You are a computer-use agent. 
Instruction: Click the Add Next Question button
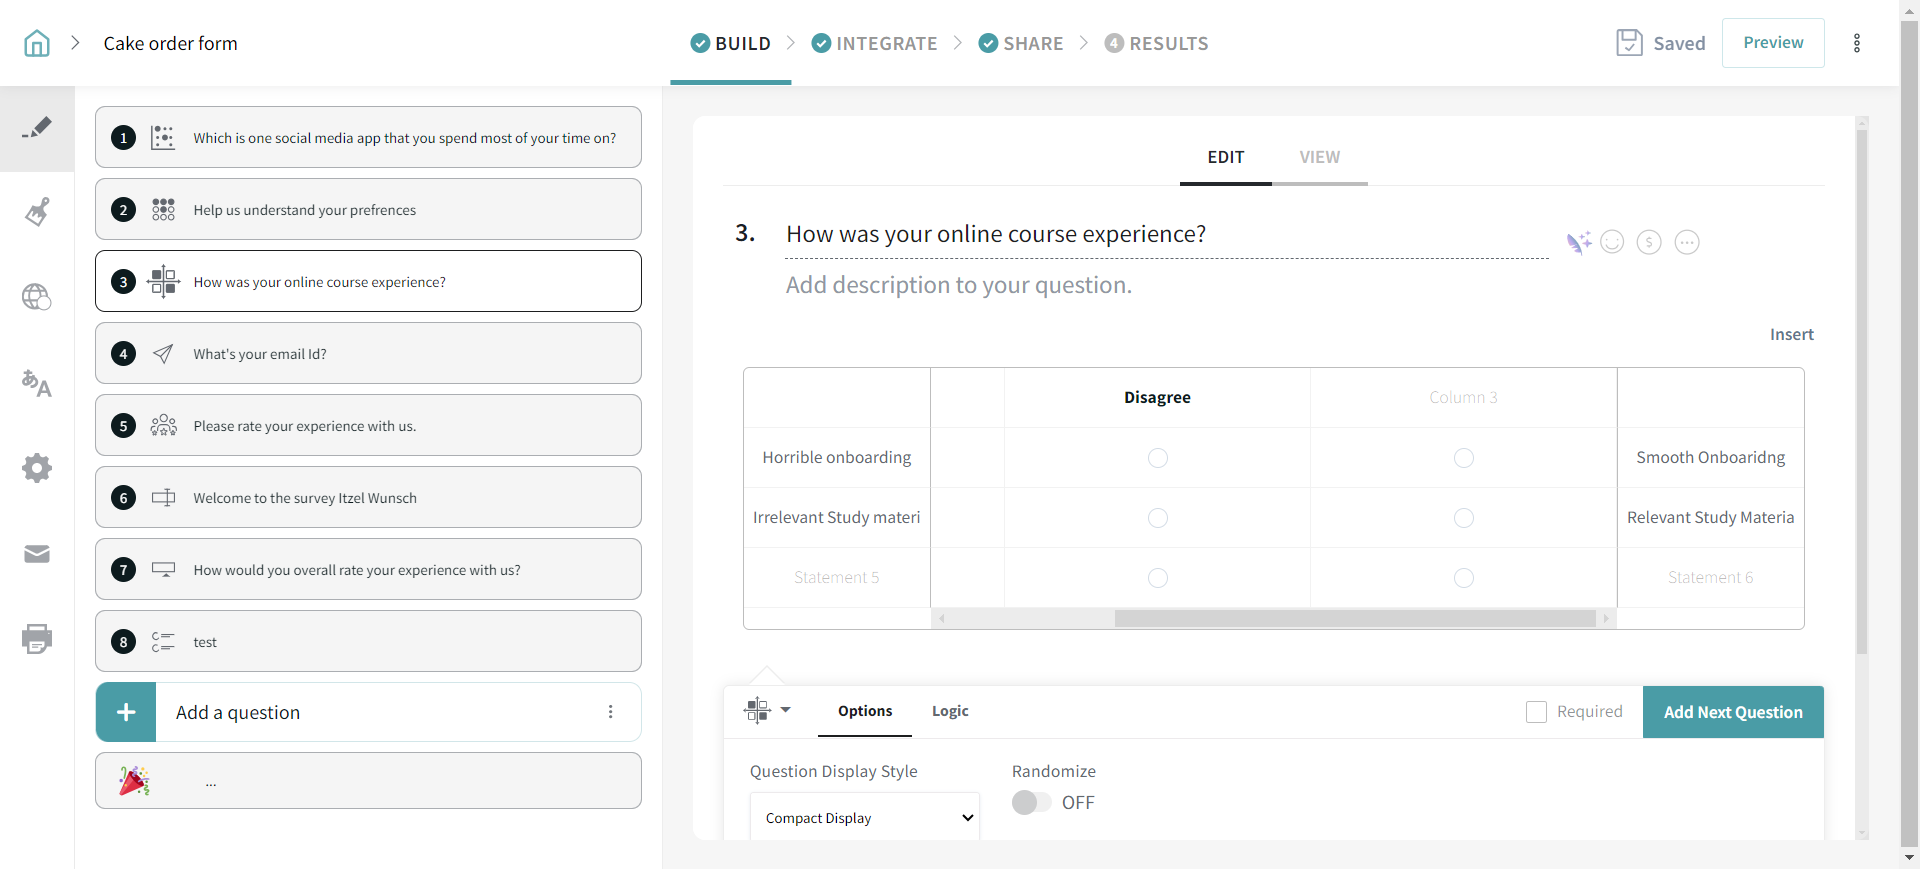pos(1732,712)
